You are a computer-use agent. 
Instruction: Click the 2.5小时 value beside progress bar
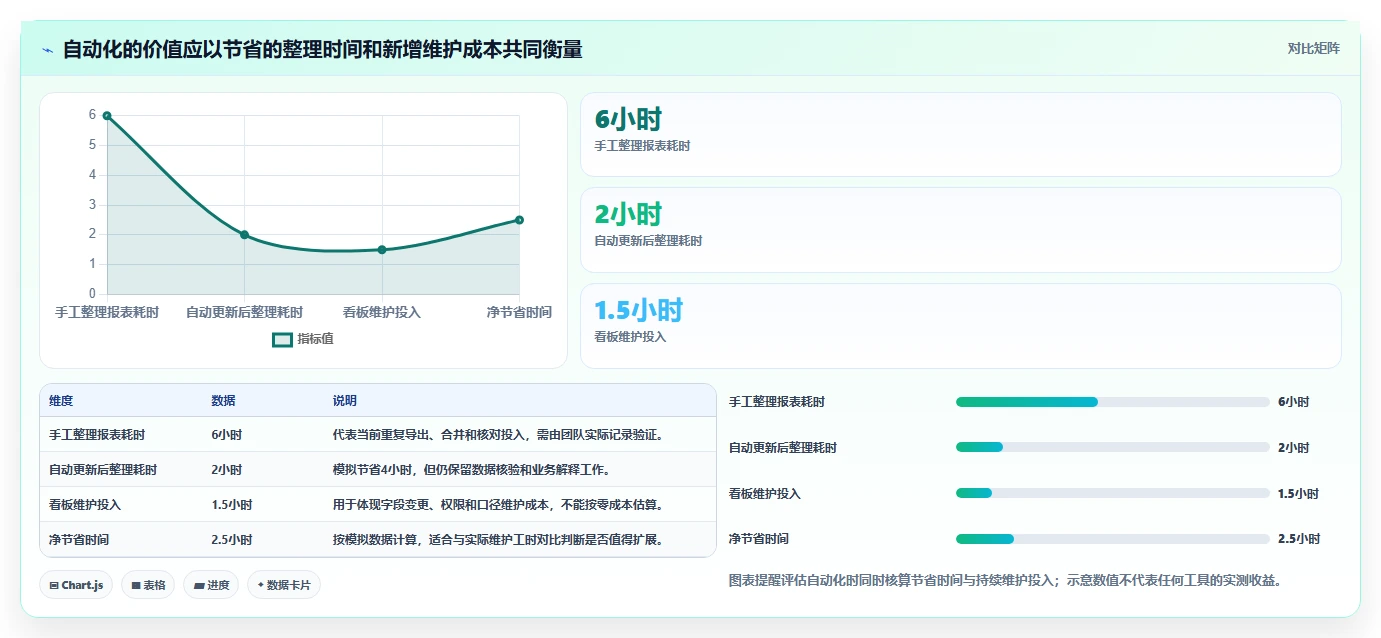pyautogui.click(x=1299, y=539)
